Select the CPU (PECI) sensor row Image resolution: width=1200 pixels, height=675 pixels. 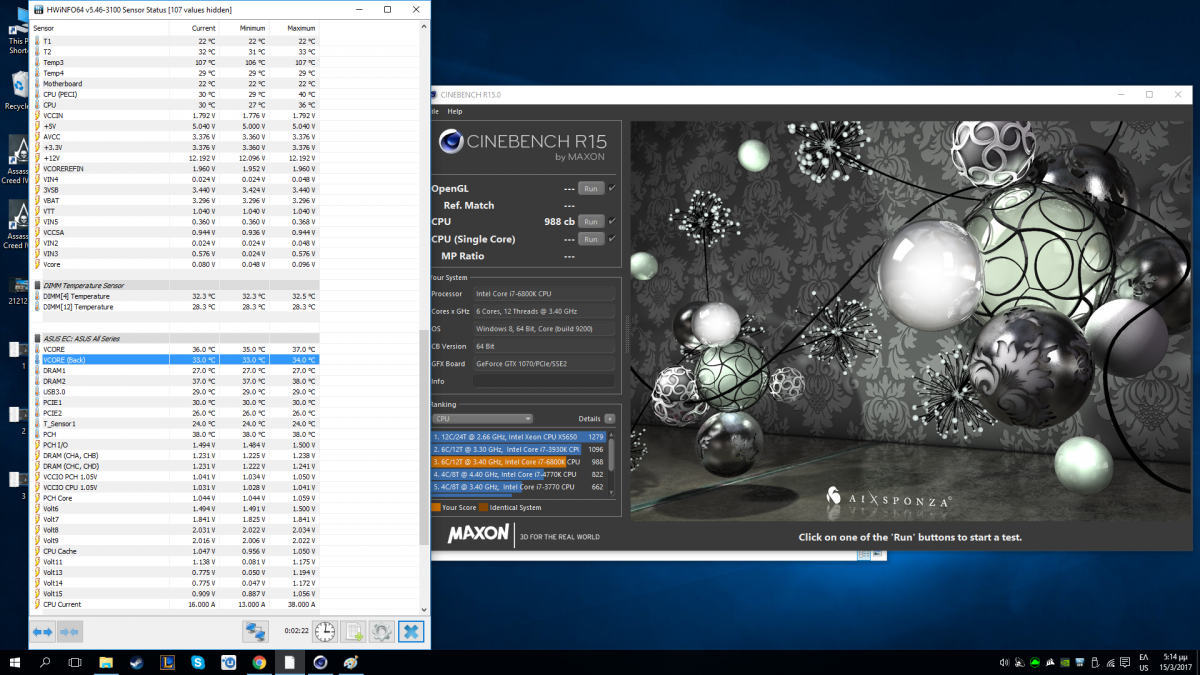(x=175, y=94)
